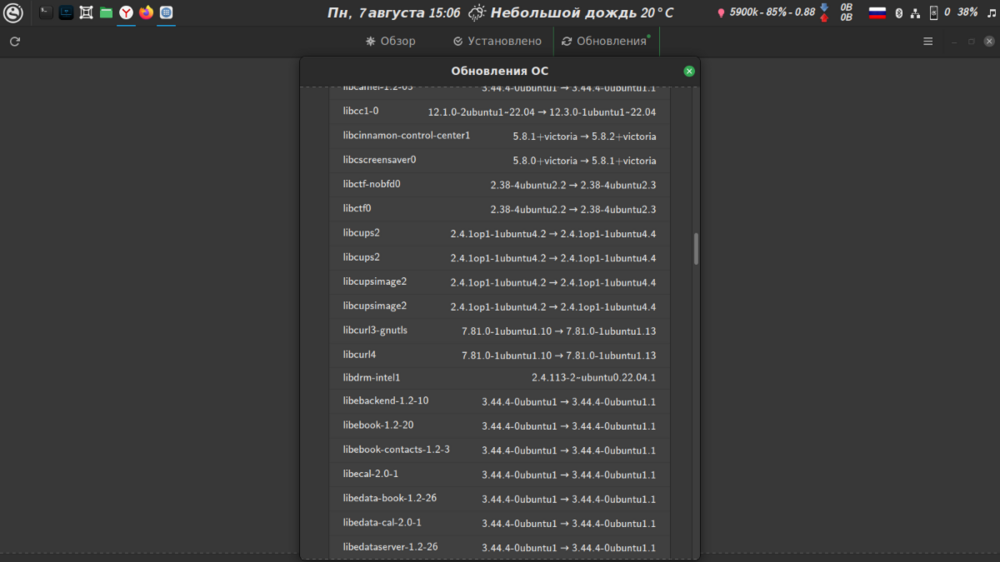Select the libebackend-1.2-10 package row
This screenshot has height=562, width=1000.
[499, 401]
